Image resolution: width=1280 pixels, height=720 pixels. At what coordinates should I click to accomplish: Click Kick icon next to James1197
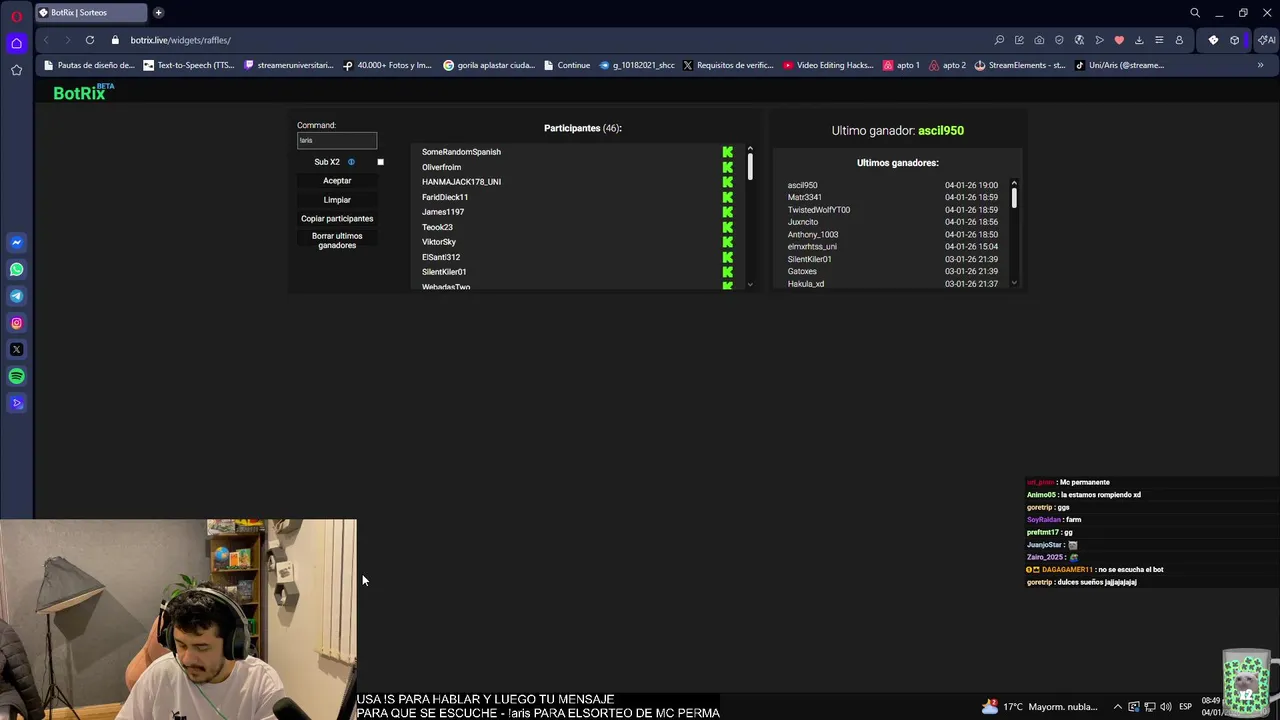point(728,212)
